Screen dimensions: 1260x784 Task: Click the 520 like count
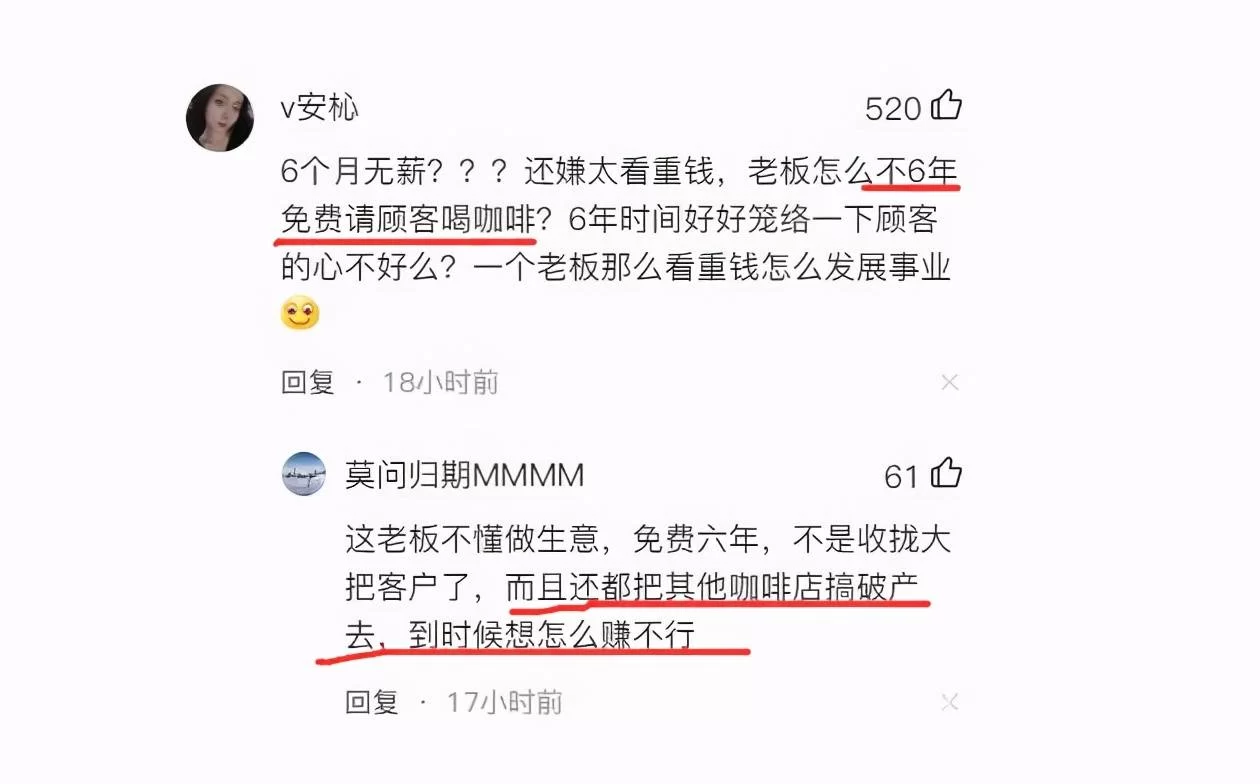[x=893, y=108]
